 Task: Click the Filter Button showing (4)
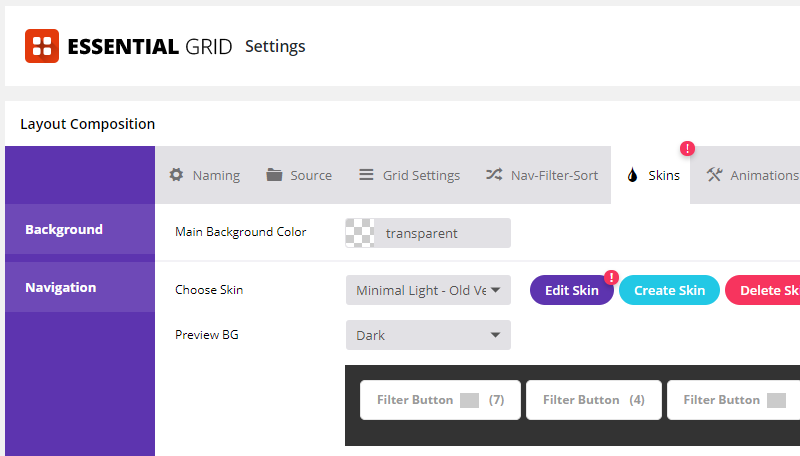pos(594,400)
